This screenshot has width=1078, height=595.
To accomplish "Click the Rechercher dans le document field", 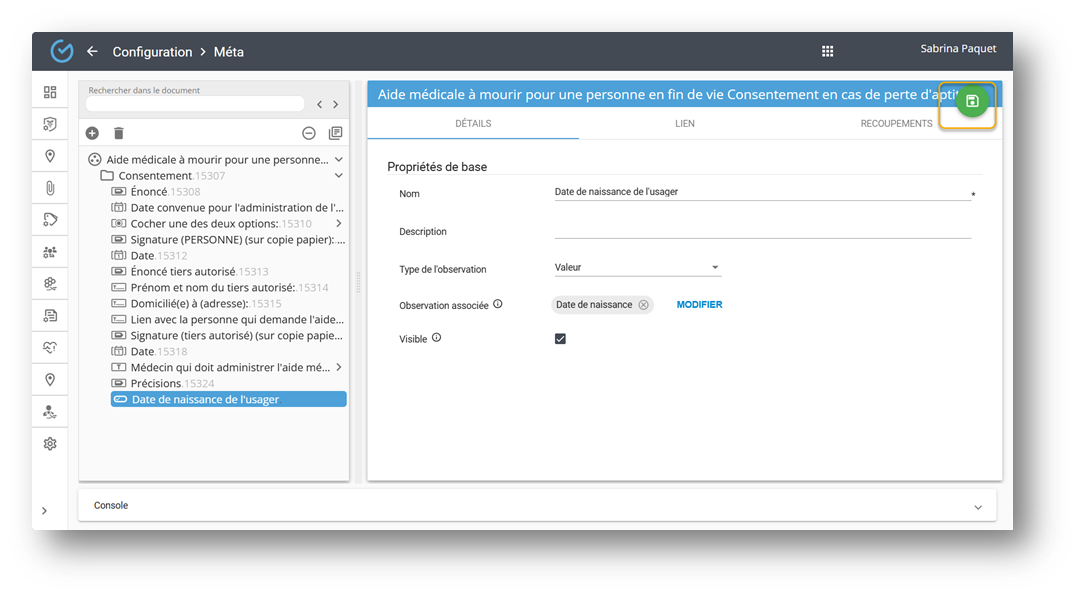I will [x=195, y=104].
